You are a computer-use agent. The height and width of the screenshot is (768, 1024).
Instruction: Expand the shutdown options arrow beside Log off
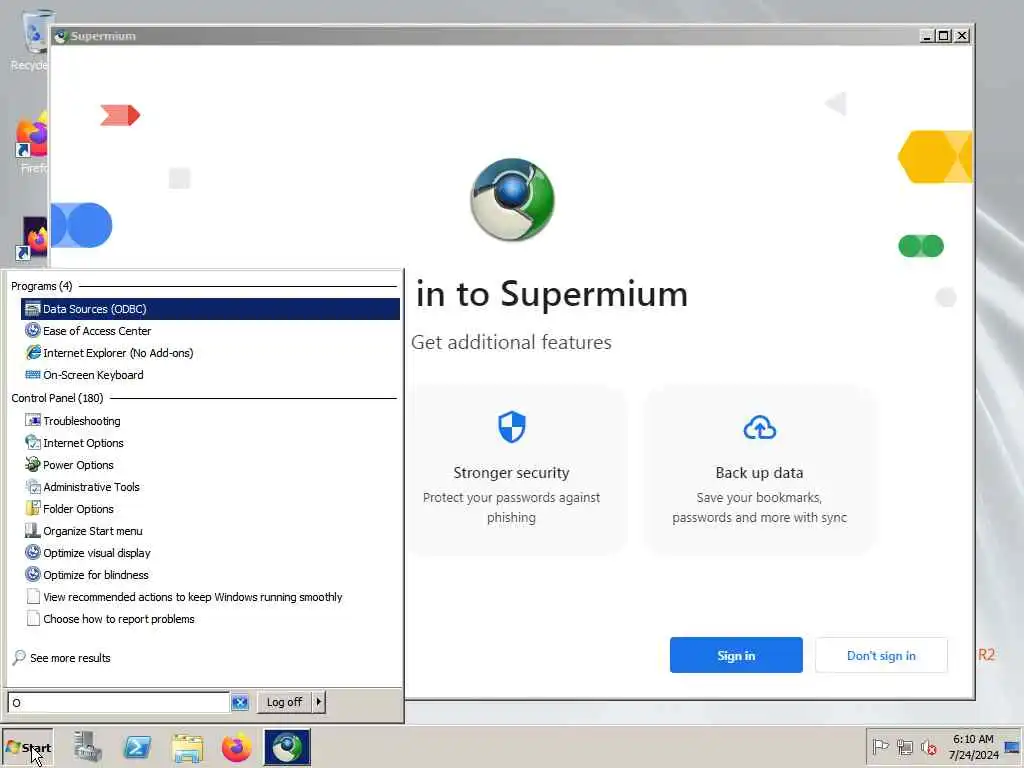(319, 702)
